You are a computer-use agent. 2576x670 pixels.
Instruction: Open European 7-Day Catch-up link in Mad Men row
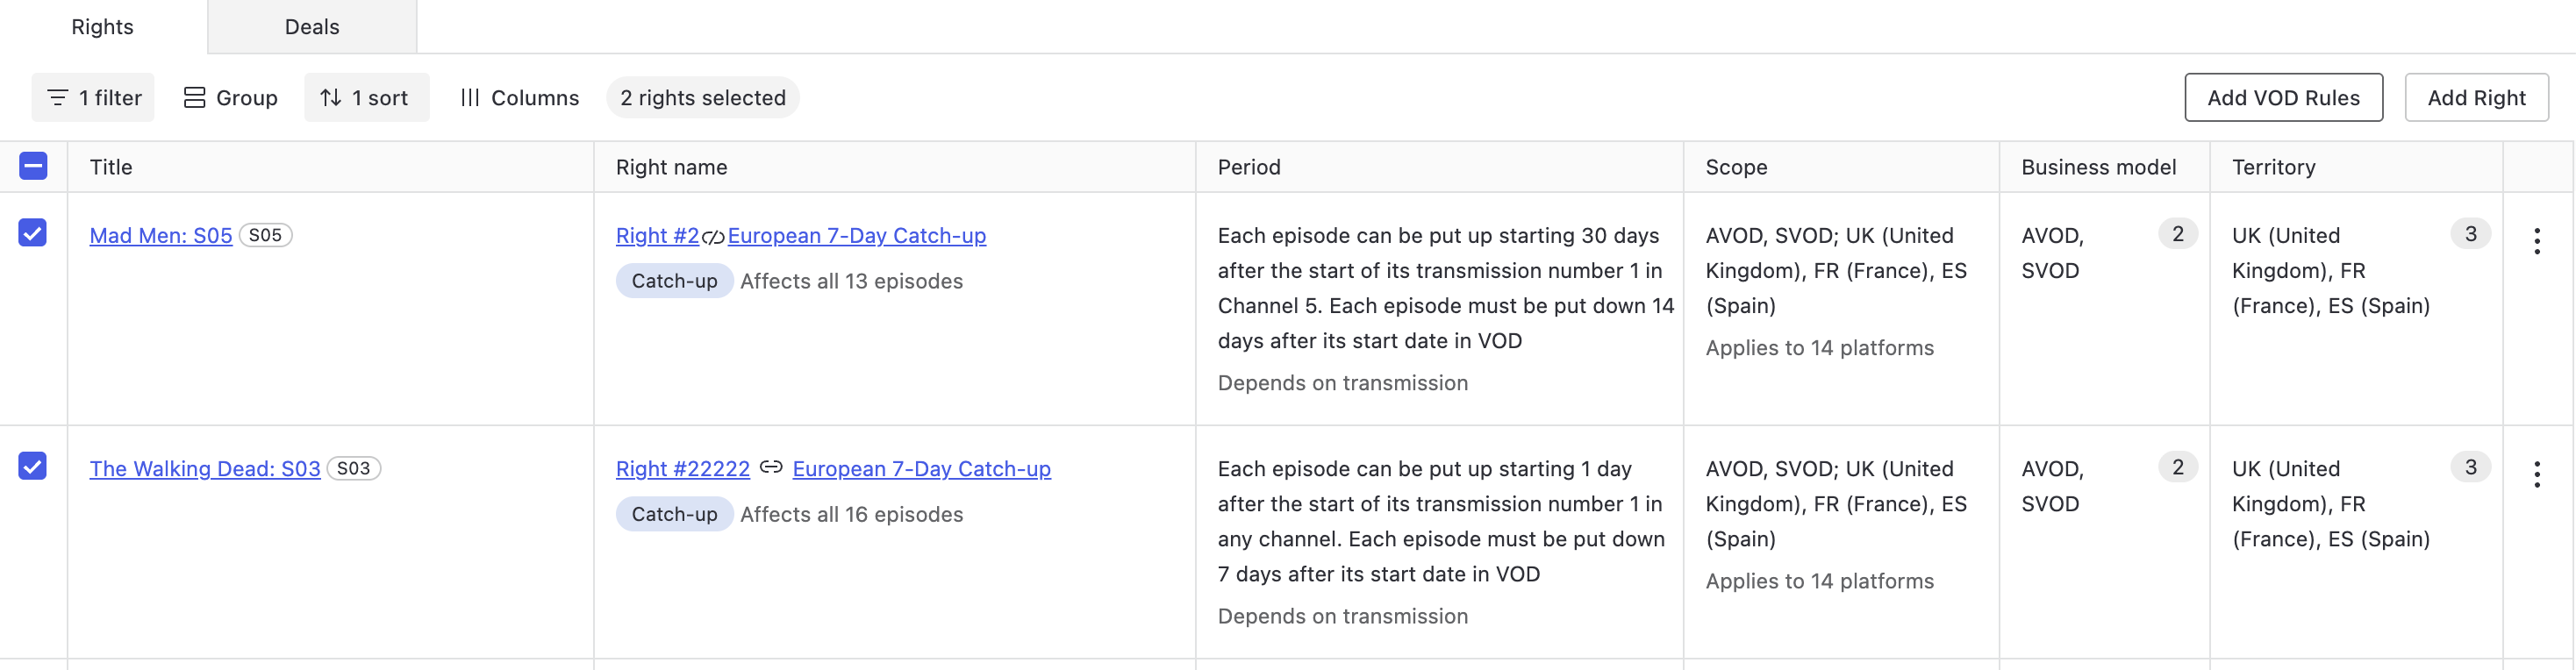pos(857,235)
